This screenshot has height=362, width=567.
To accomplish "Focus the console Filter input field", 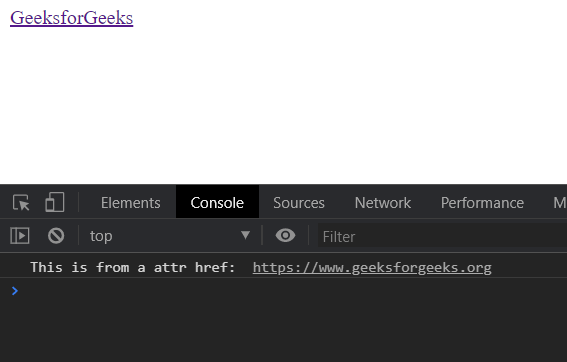I will click(442, 236).
